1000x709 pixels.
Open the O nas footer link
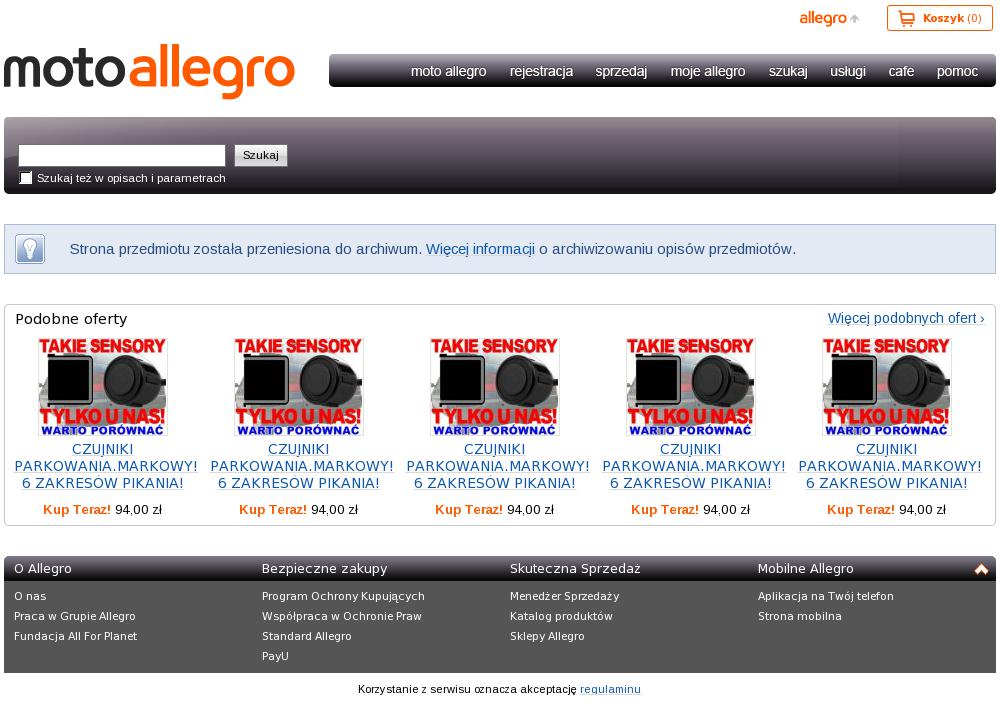pyautogui.click(x=30, y=596)
